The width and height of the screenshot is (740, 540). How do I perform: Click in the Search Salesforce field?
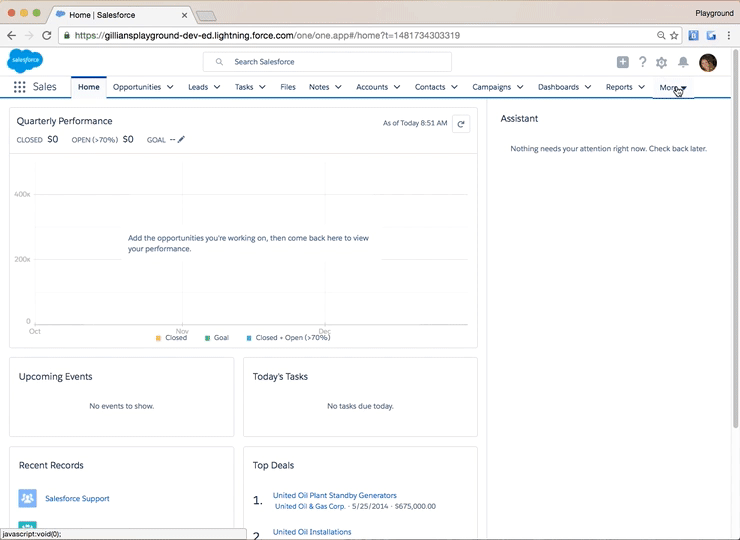point(327,62)
